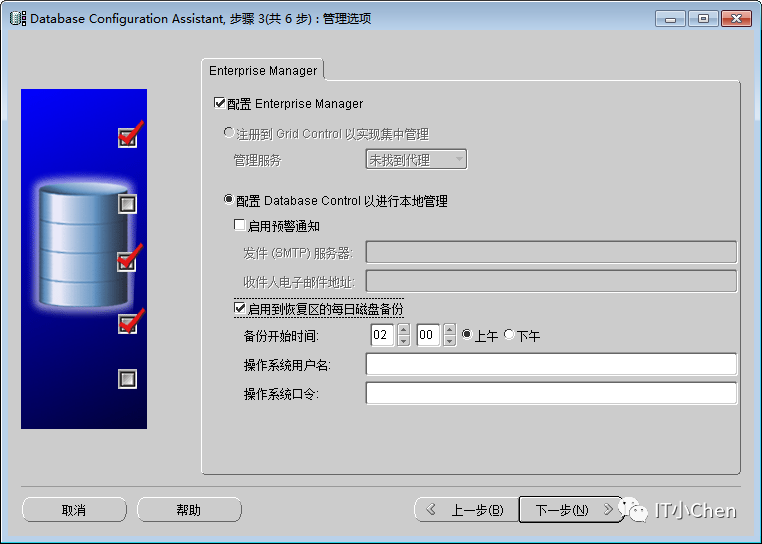This screenshot has height=544, width=762.
Task: Close the Database Configuration Assistant window
Action: pyautogui.click(x=736, y=19)
